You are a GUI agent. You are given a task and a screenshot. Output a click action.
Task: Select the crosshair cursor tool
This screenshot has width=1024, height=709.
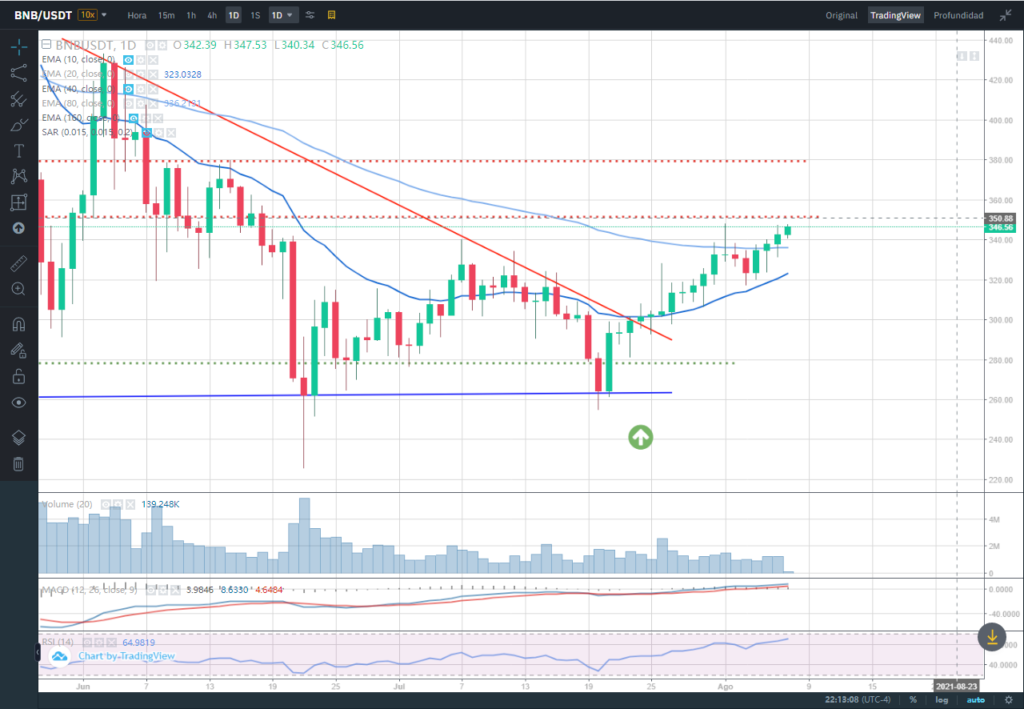(18, 46)
